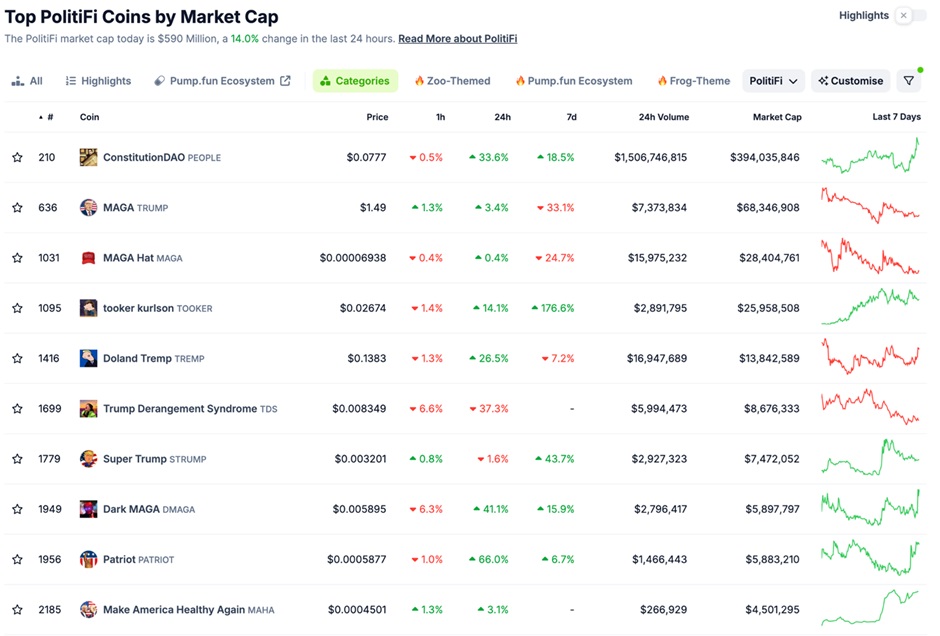Image resolution: width=940 pixels, height=636 pixels.
Task: Open Read More about PolitiFi link
Action: click(457, 39)
